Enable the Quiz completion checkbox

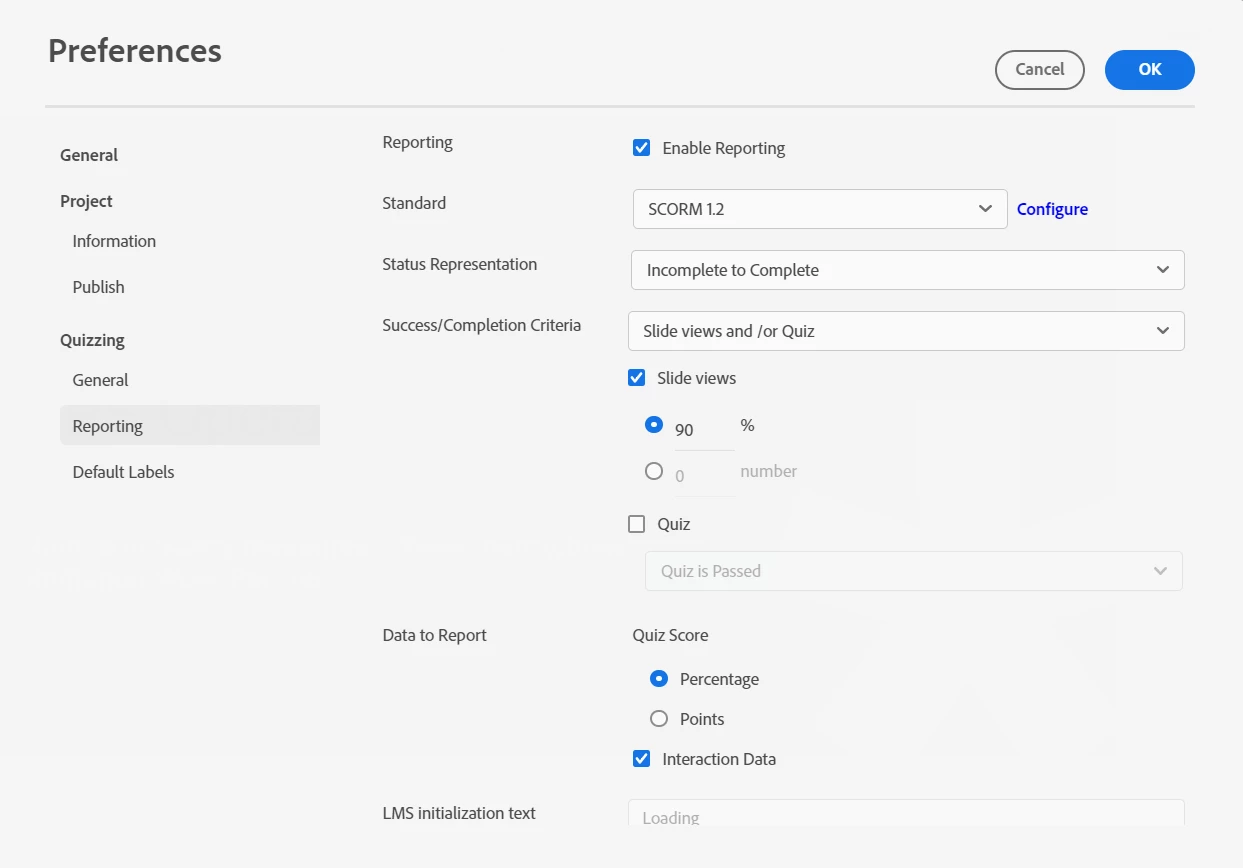pyautogui.click(x=636, y=524)
